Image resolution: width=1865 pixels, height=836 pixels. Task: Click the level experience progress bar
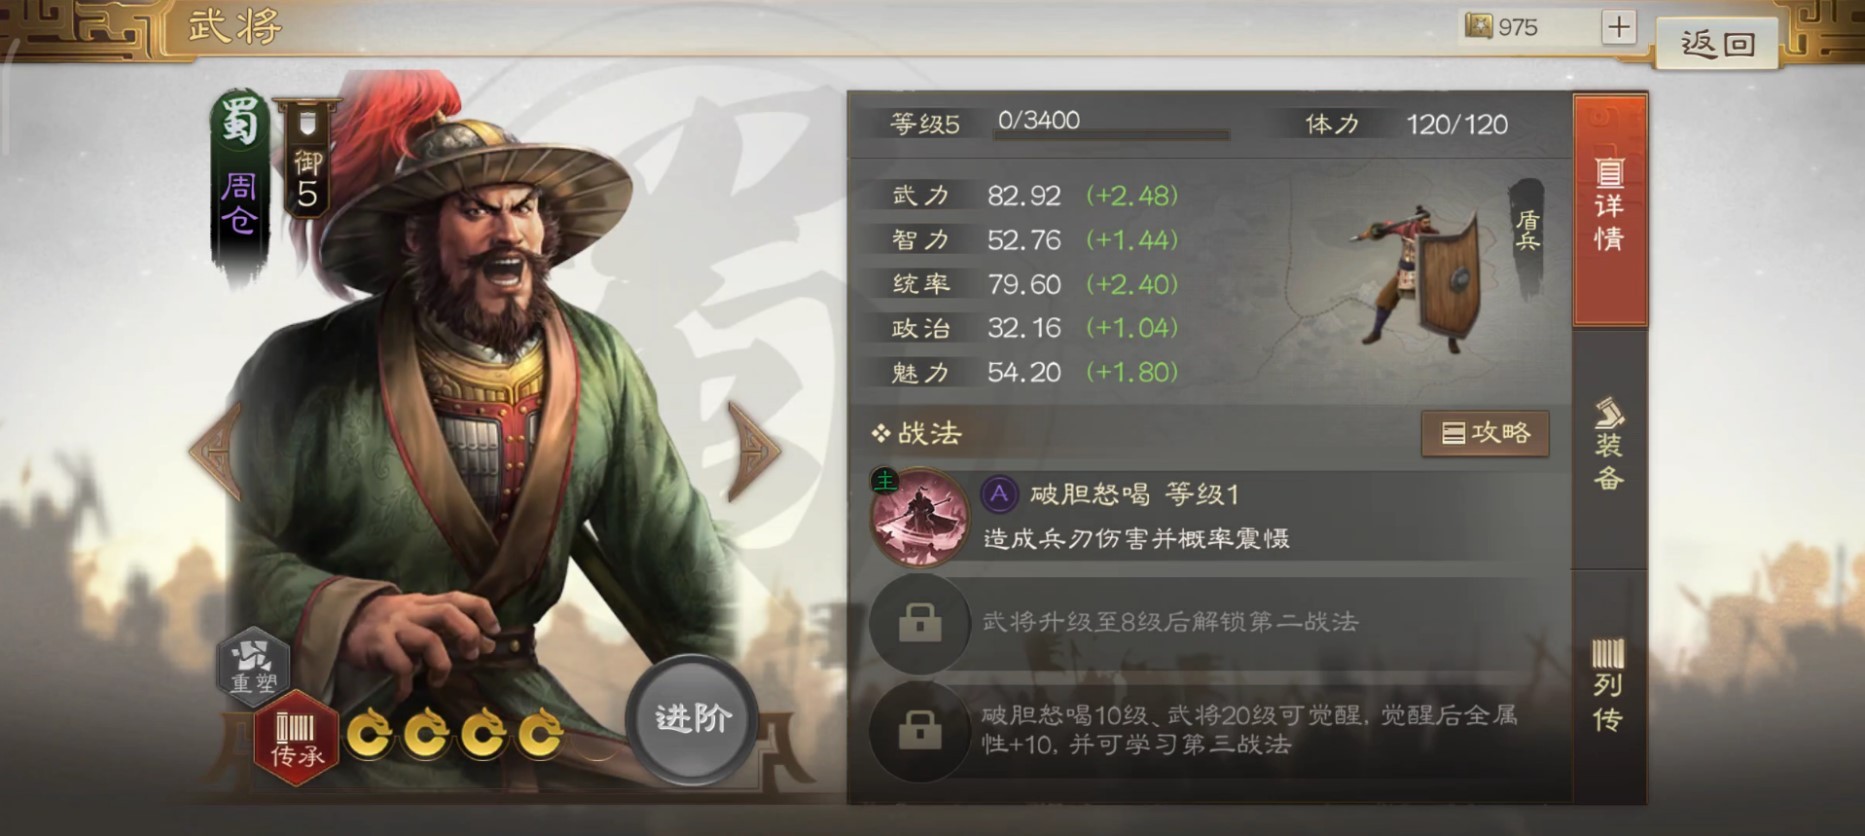pos(1110,133)
